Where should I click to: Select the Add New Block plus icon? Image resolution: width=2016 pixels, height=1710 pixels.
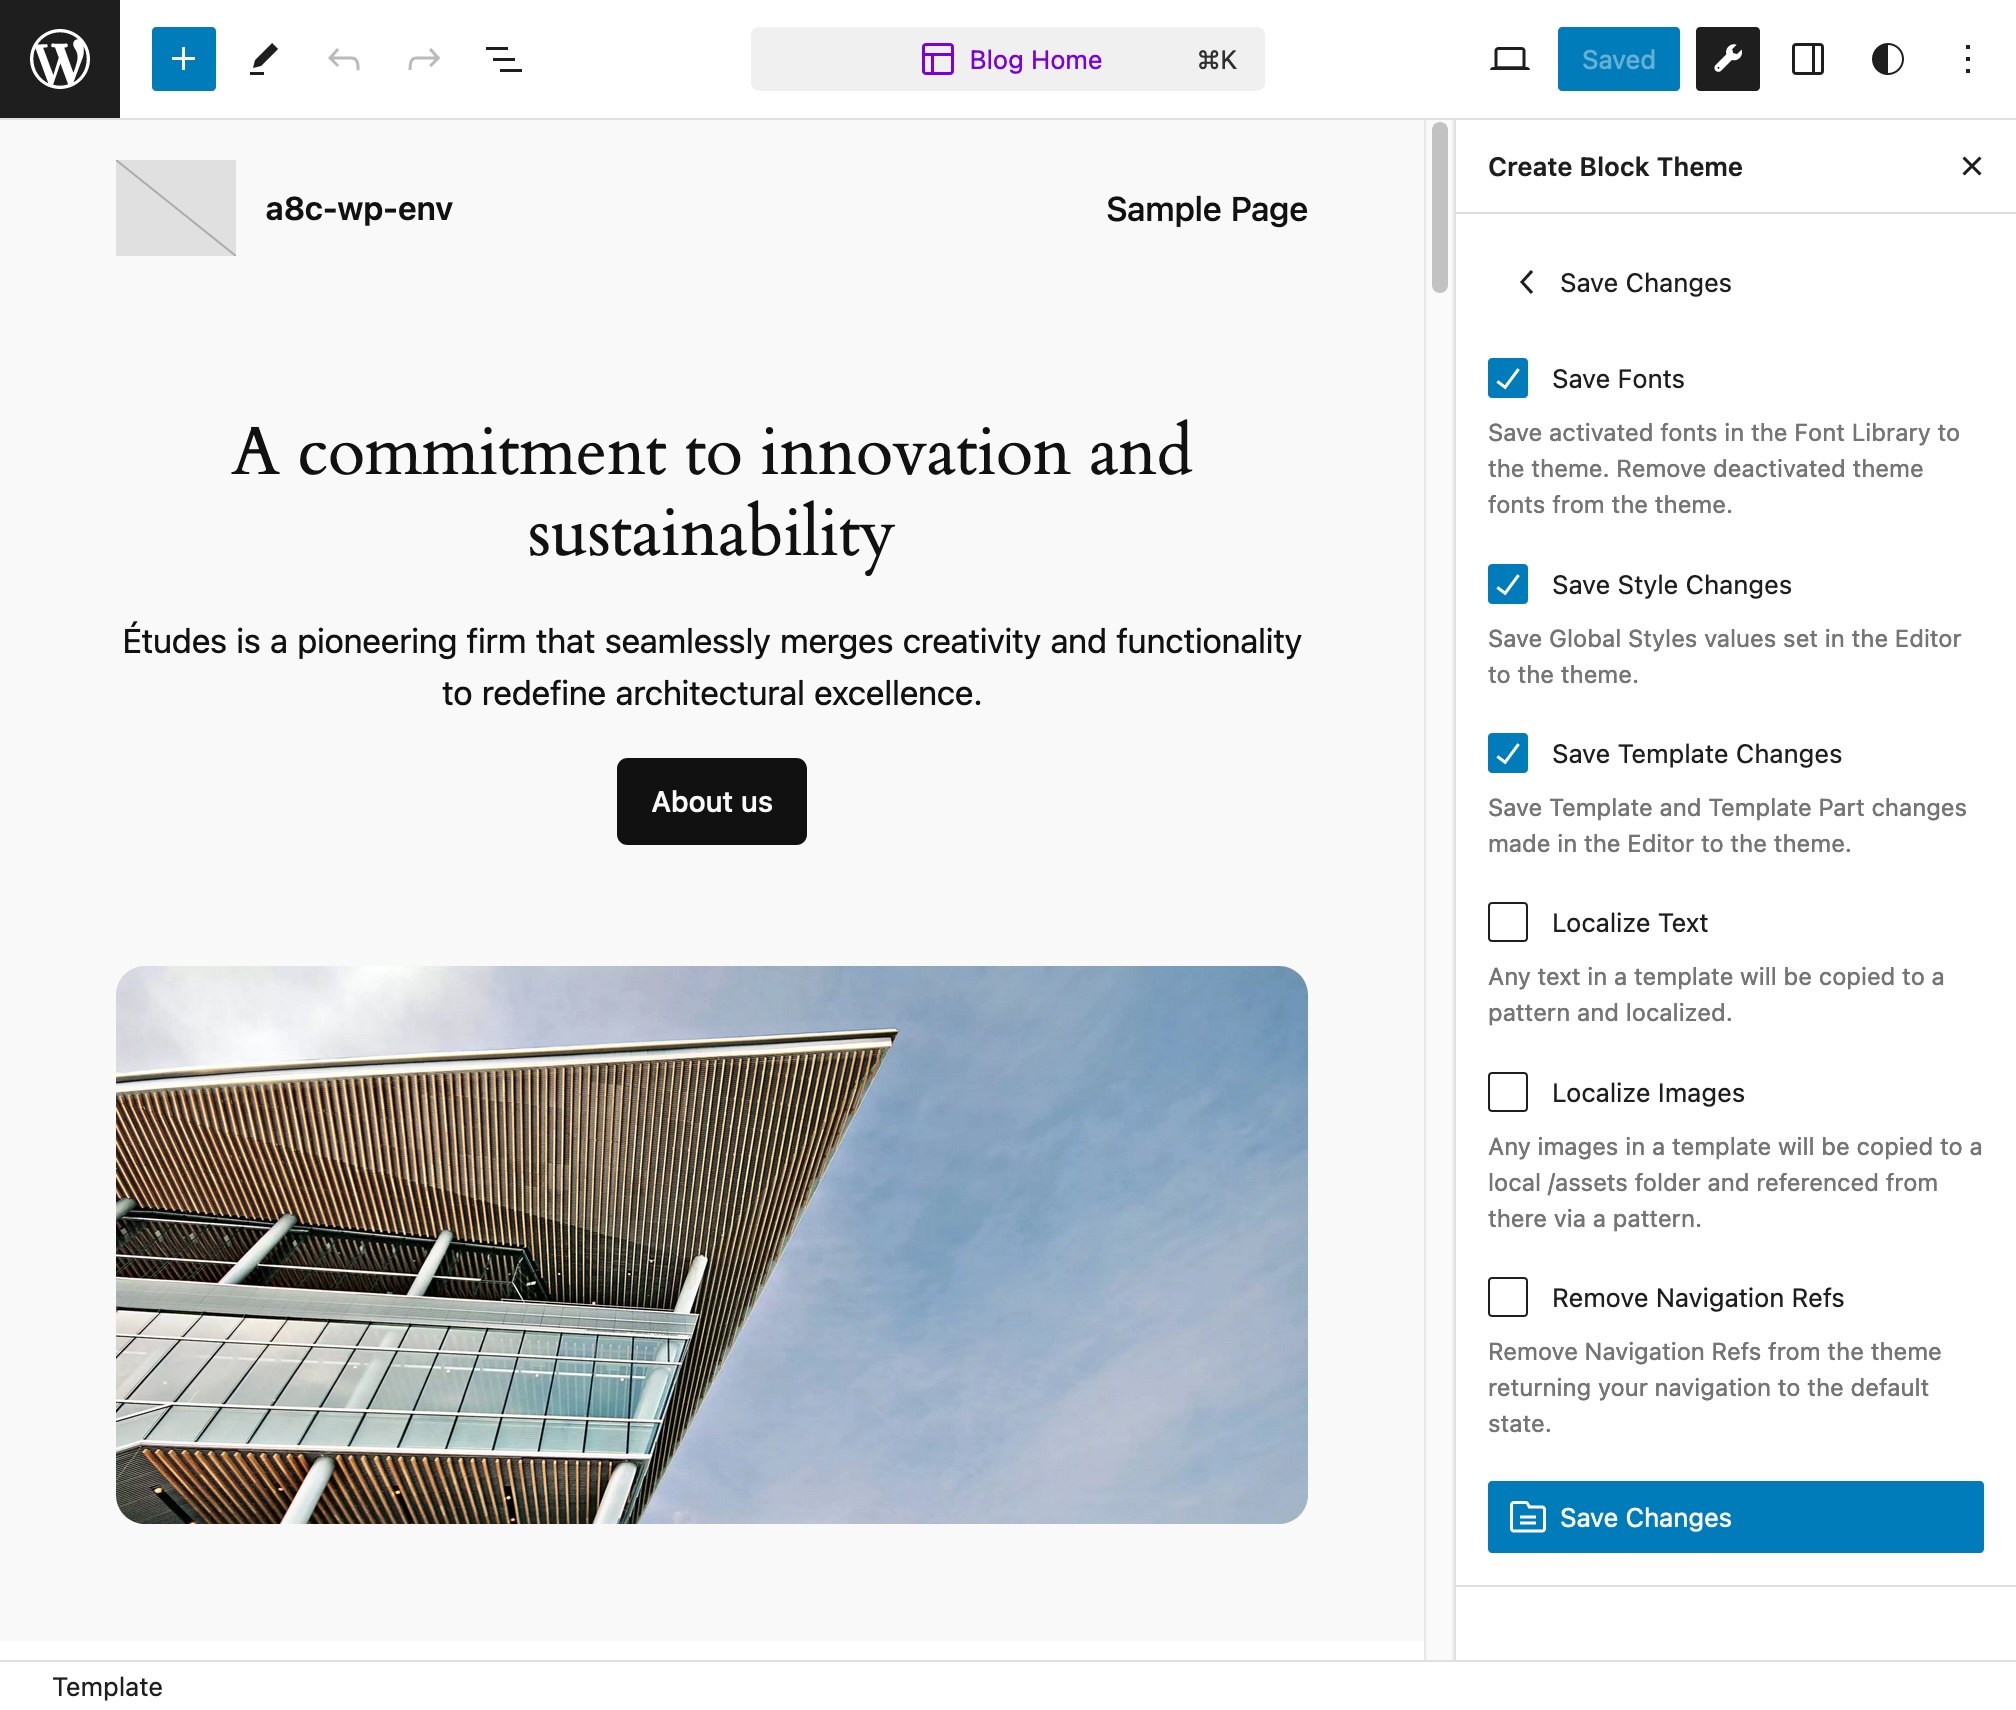point(183,58)
